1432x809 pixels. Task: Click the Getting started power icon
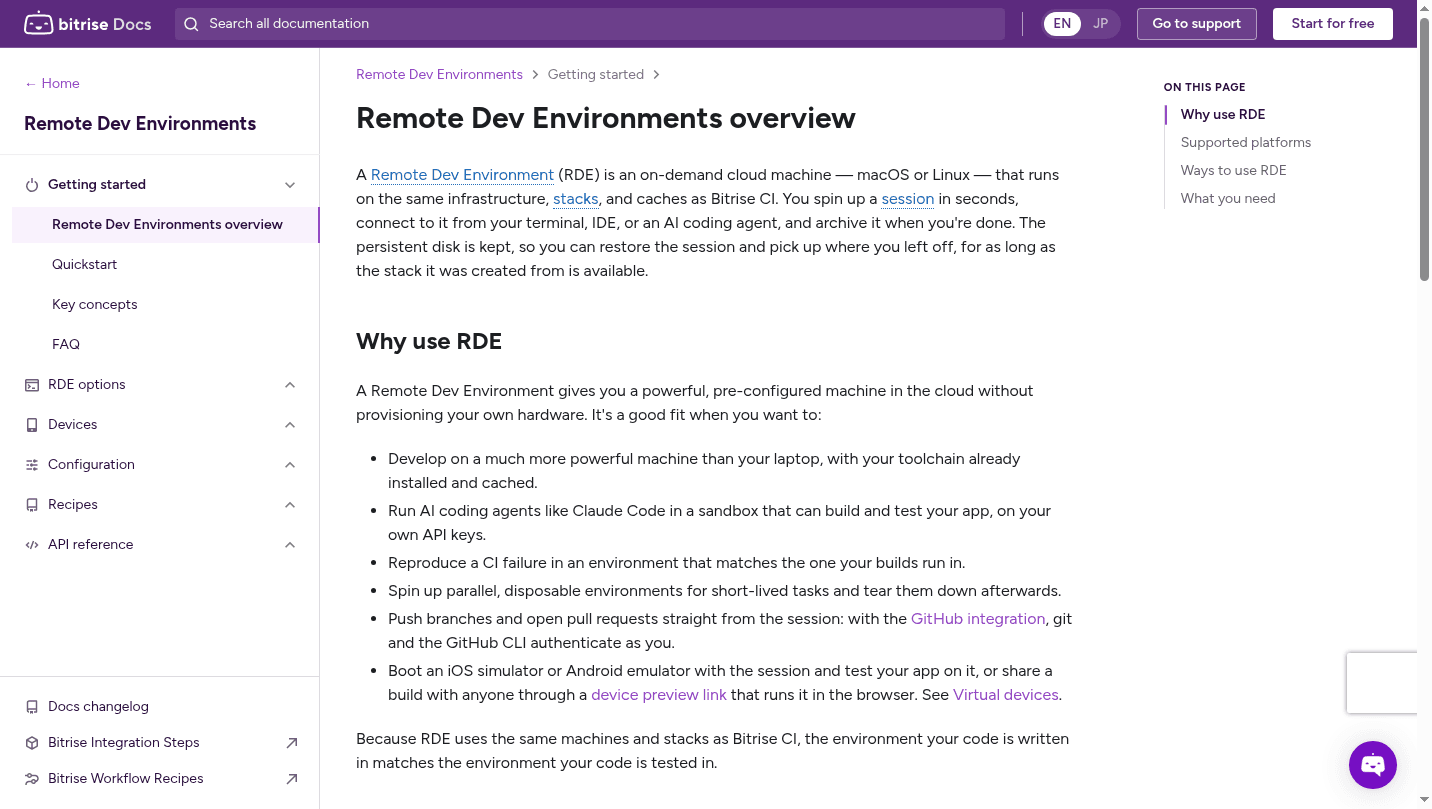[x=32, y=185]
